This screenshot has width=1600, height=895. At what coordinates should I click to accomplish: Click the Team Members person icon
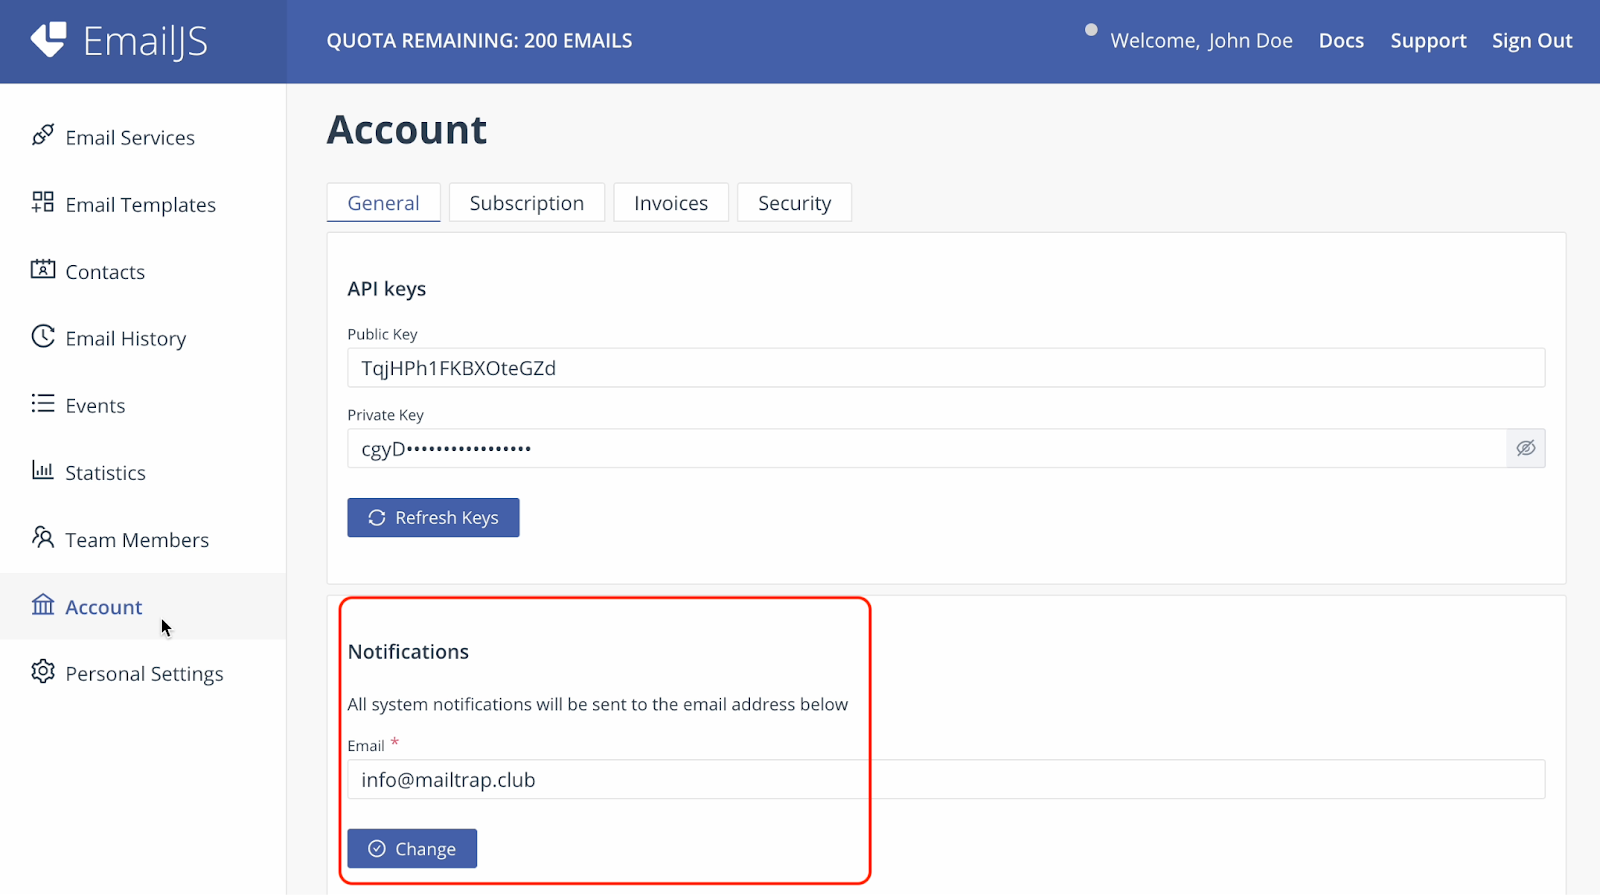tap(42, 537)
